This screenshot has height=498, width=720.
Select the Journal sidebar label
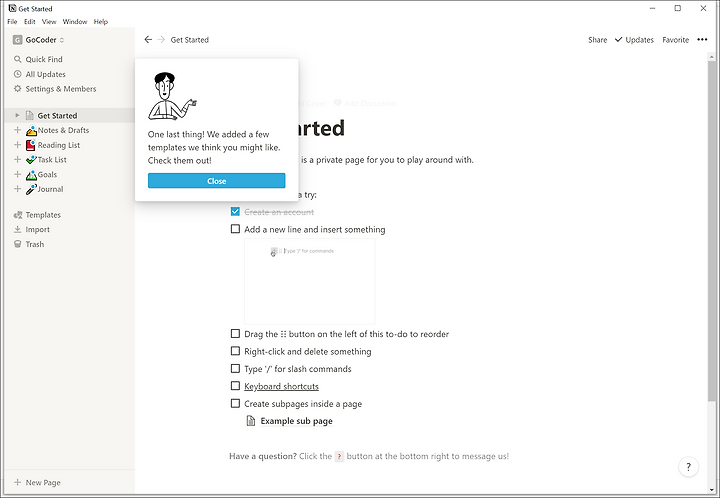tap(51, 189)
